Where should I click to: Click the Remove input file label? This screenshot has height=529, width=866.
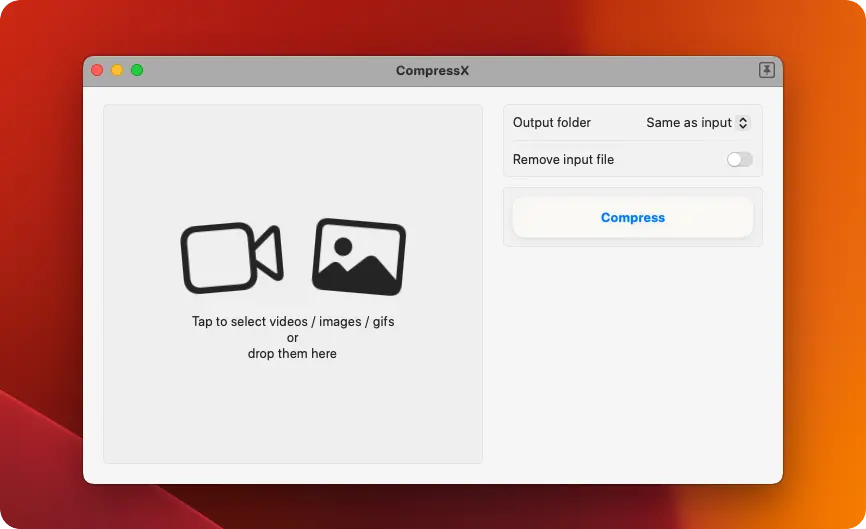point(563,160)
